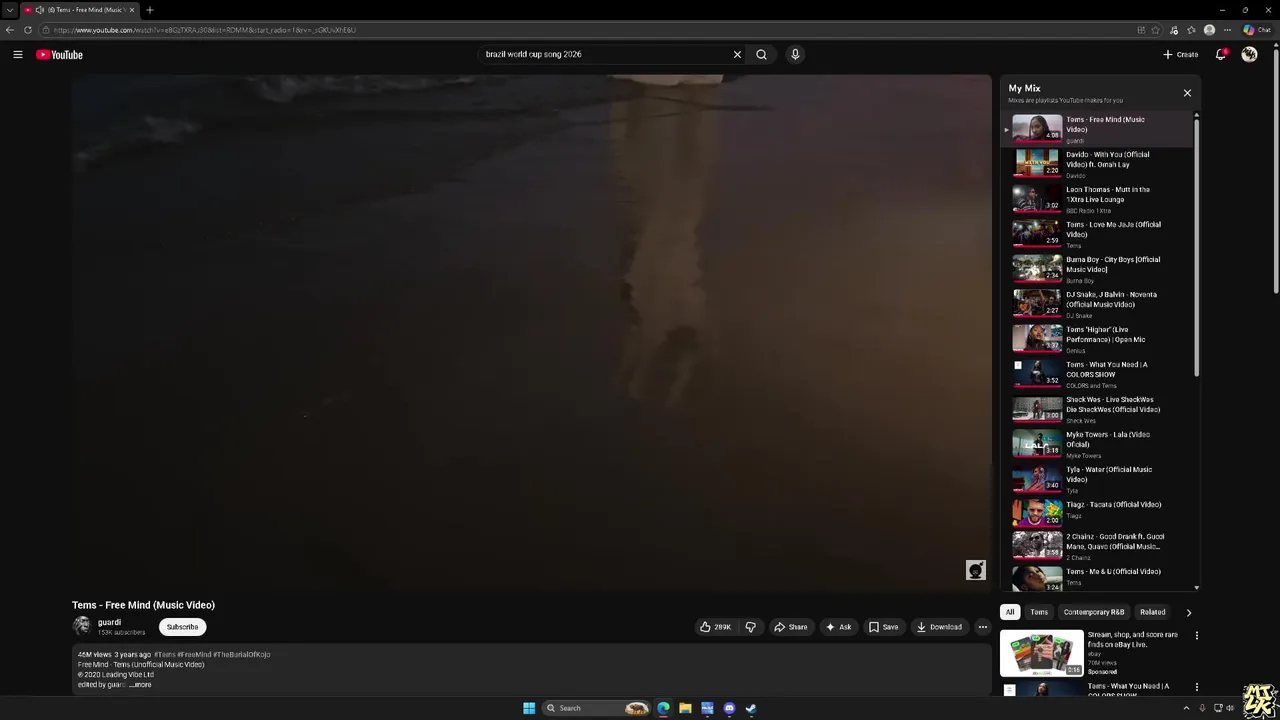Go to the YouTube home logo

(x=59, y=55)
